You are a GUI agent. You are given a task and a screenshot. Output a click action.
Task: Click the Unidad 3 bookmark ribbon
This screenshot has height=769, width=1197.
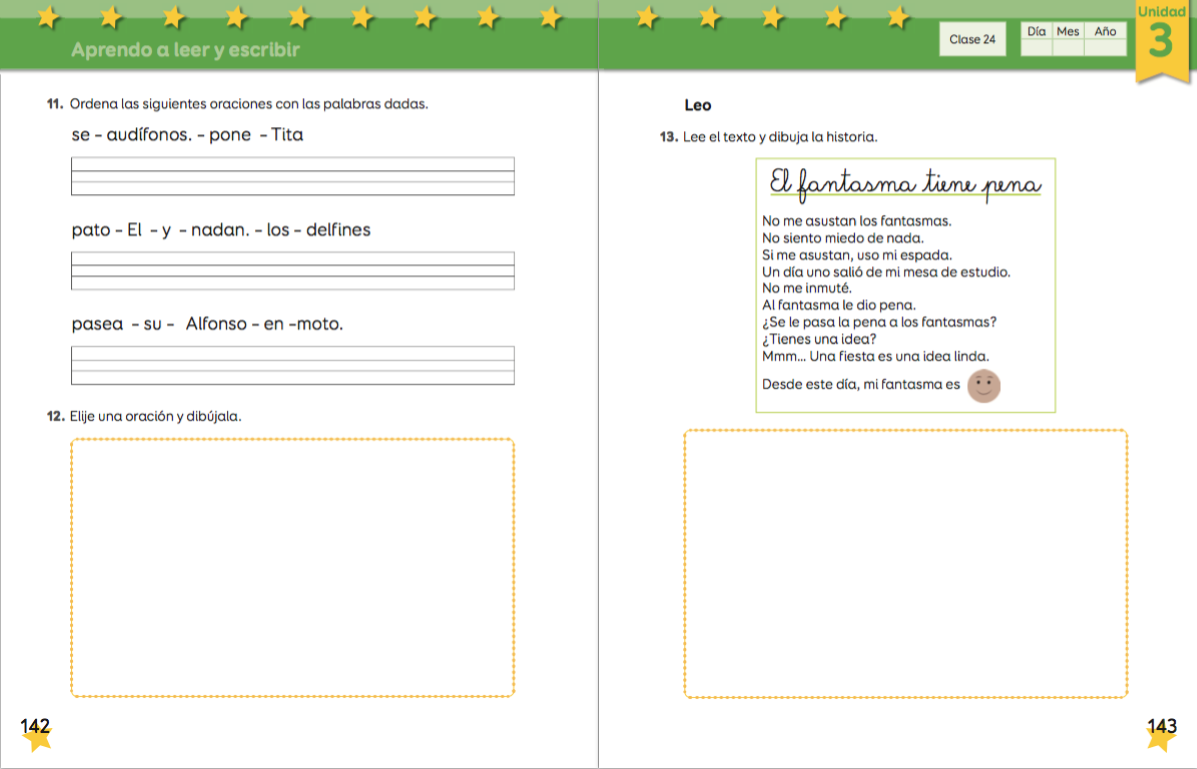click(x=1161, y=40)
